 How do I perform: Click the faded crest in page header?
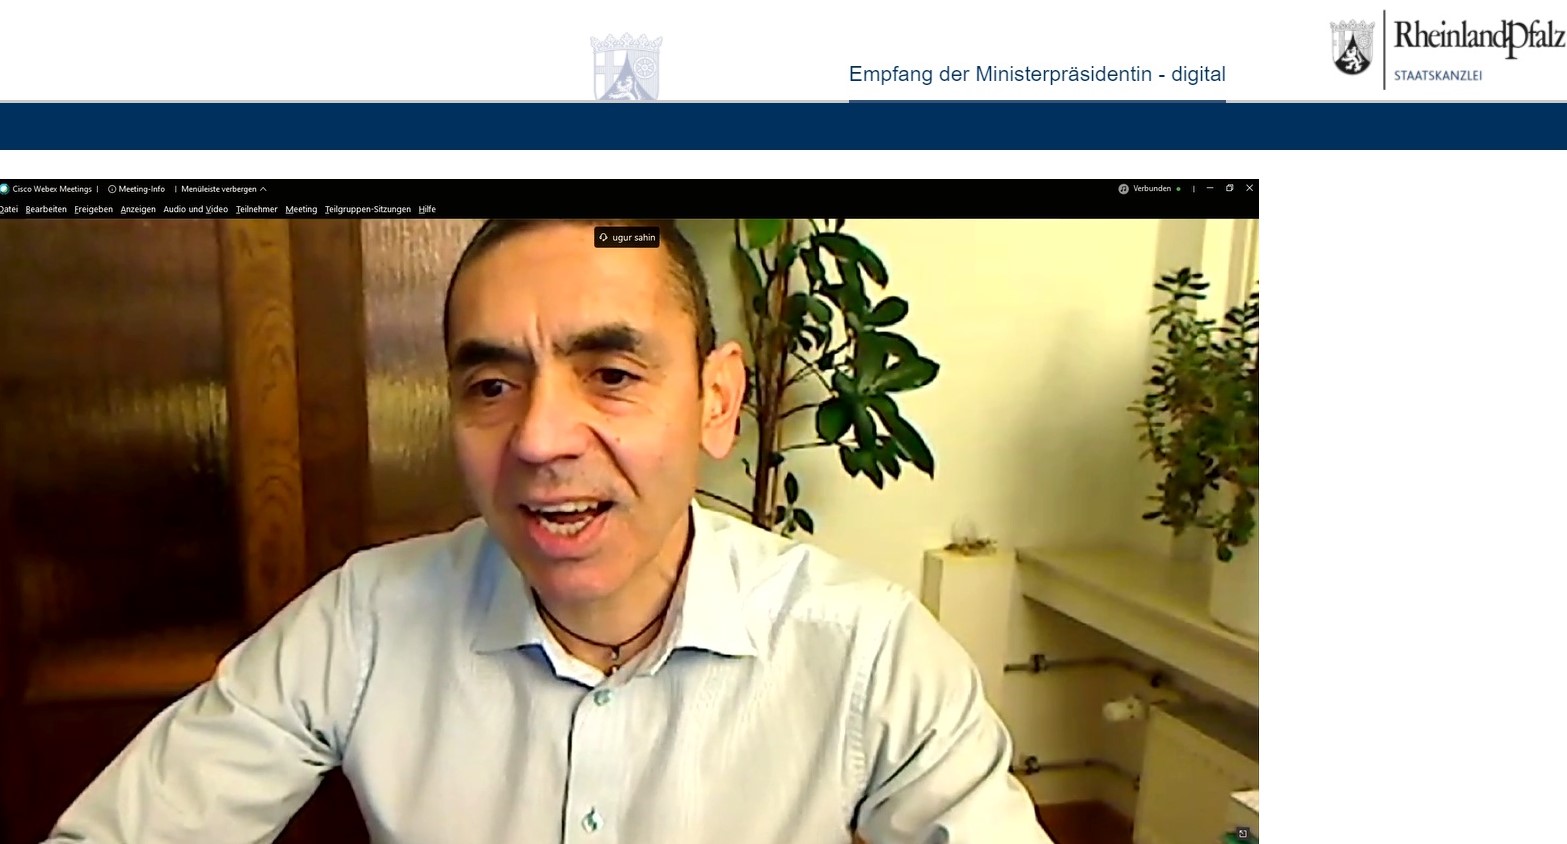point(626,68)
